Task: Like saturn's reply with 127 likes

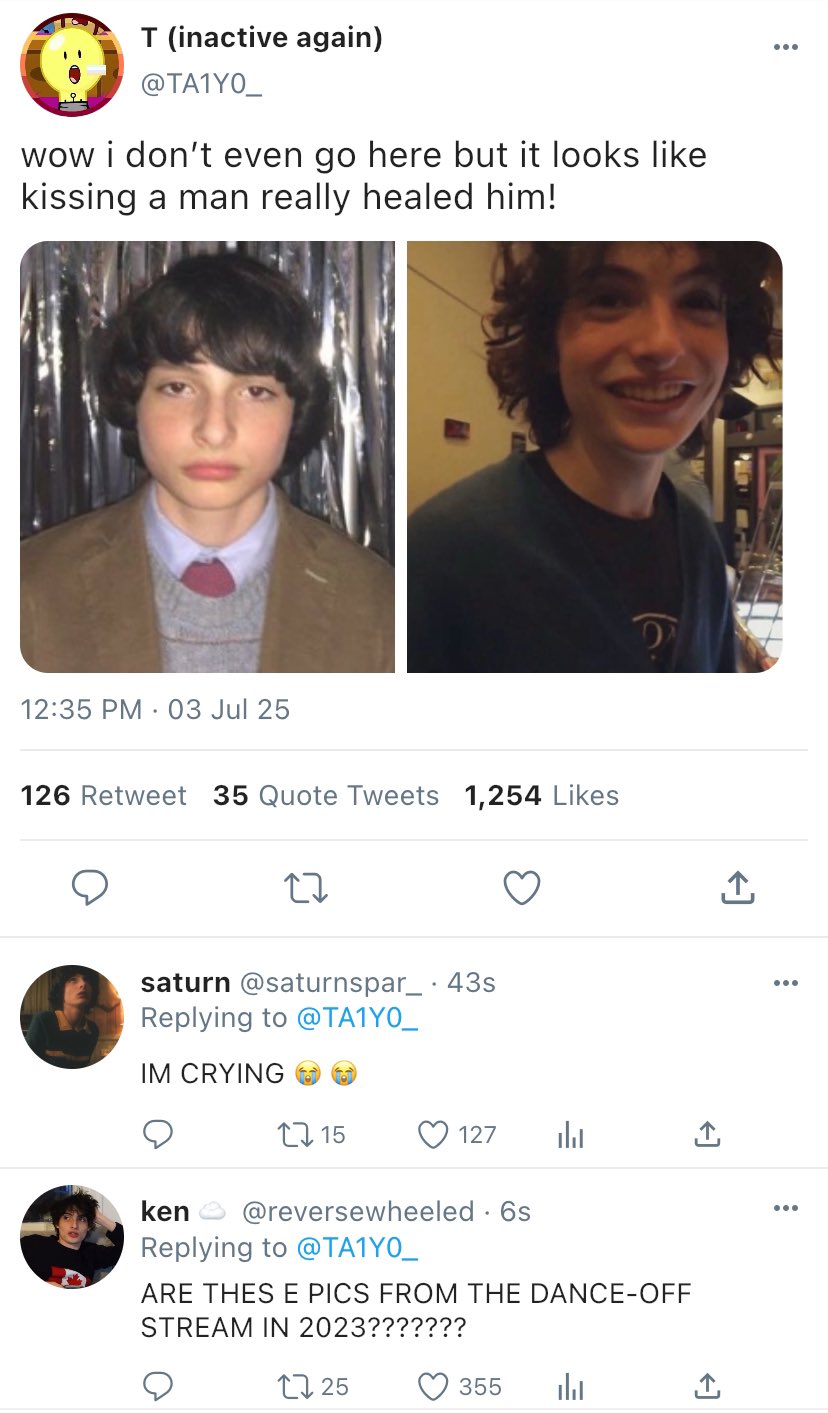Action: click(x=433, y=1135)
